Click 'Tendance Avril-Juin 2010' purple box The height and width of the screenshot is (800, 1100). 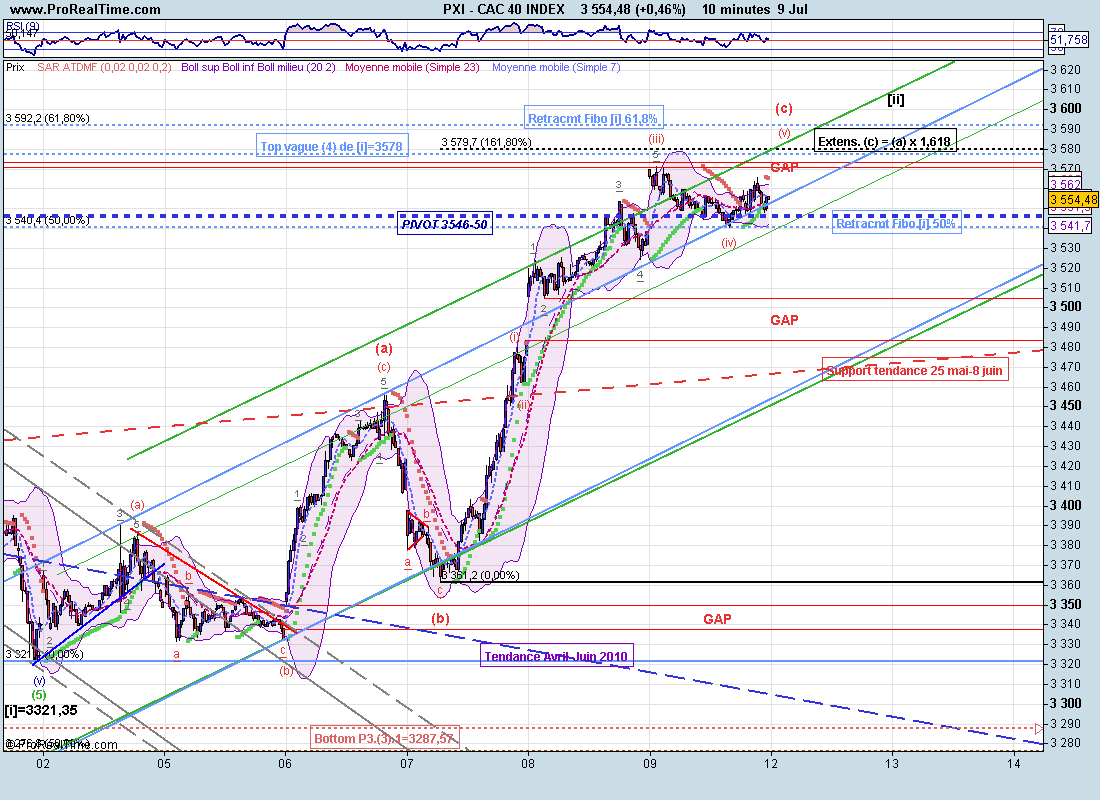click(x=556, y=656)
